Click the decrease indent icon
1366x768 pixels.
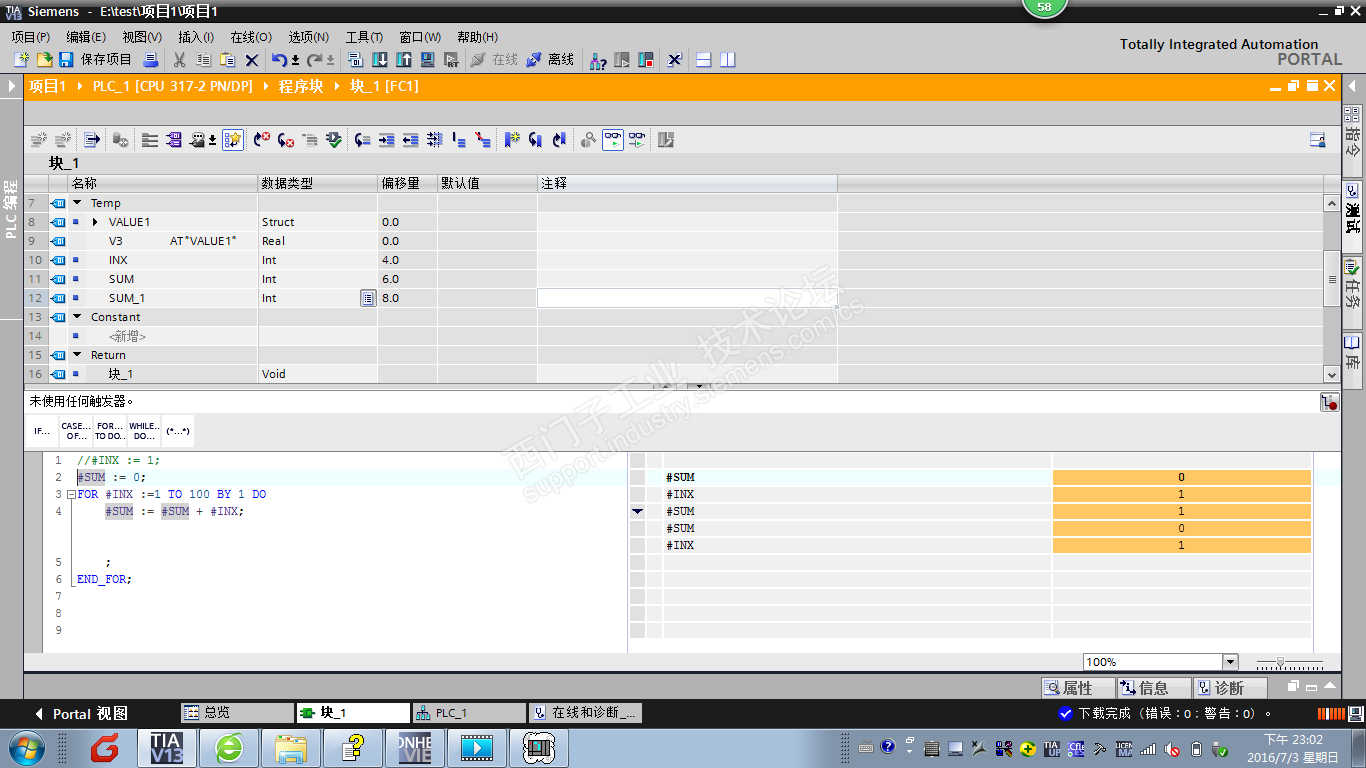point(410,140)
